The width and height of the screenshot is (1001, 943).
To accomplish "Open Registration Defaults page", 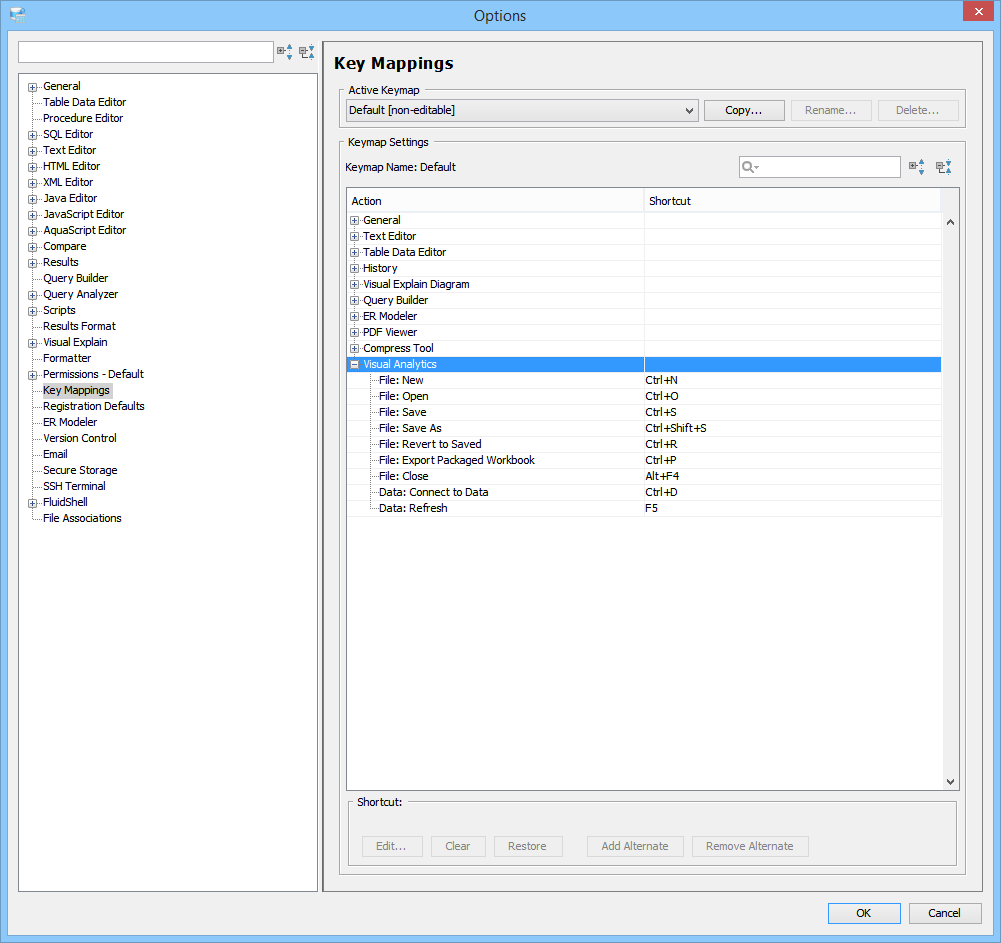I will pyautogui.click(x=94, y=406).
